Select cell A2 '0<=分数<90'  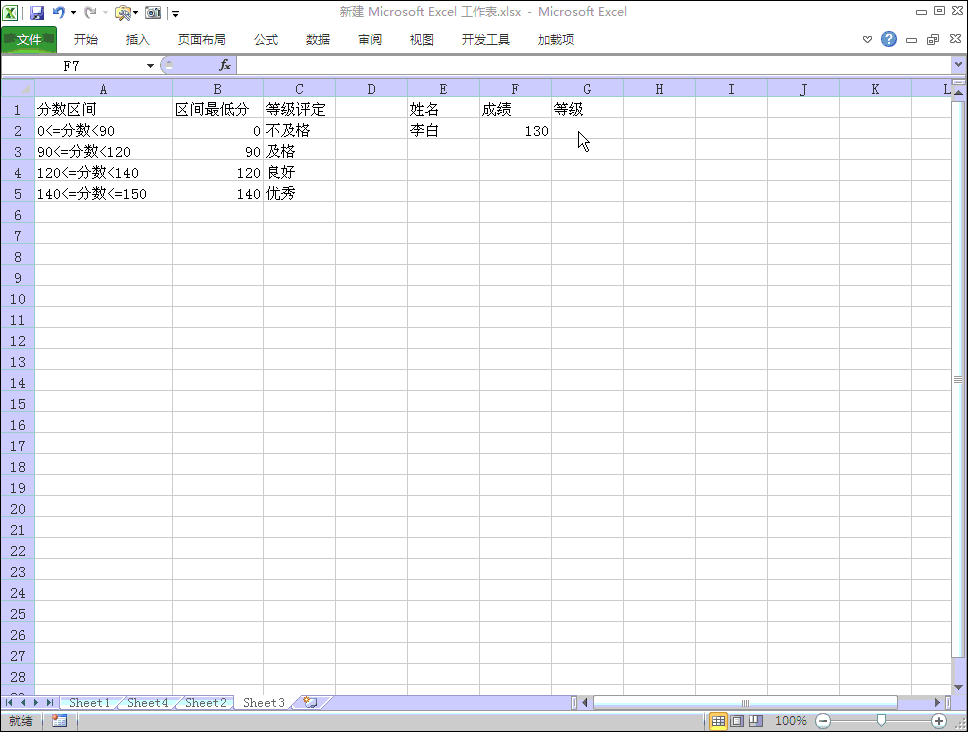click(x=103, y=131)
